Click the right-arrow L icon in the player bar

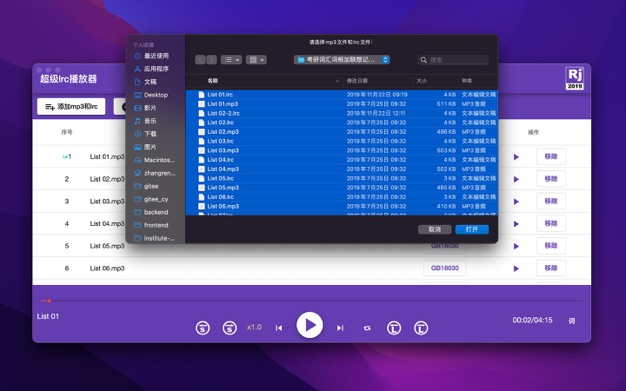tap(421, 328)
